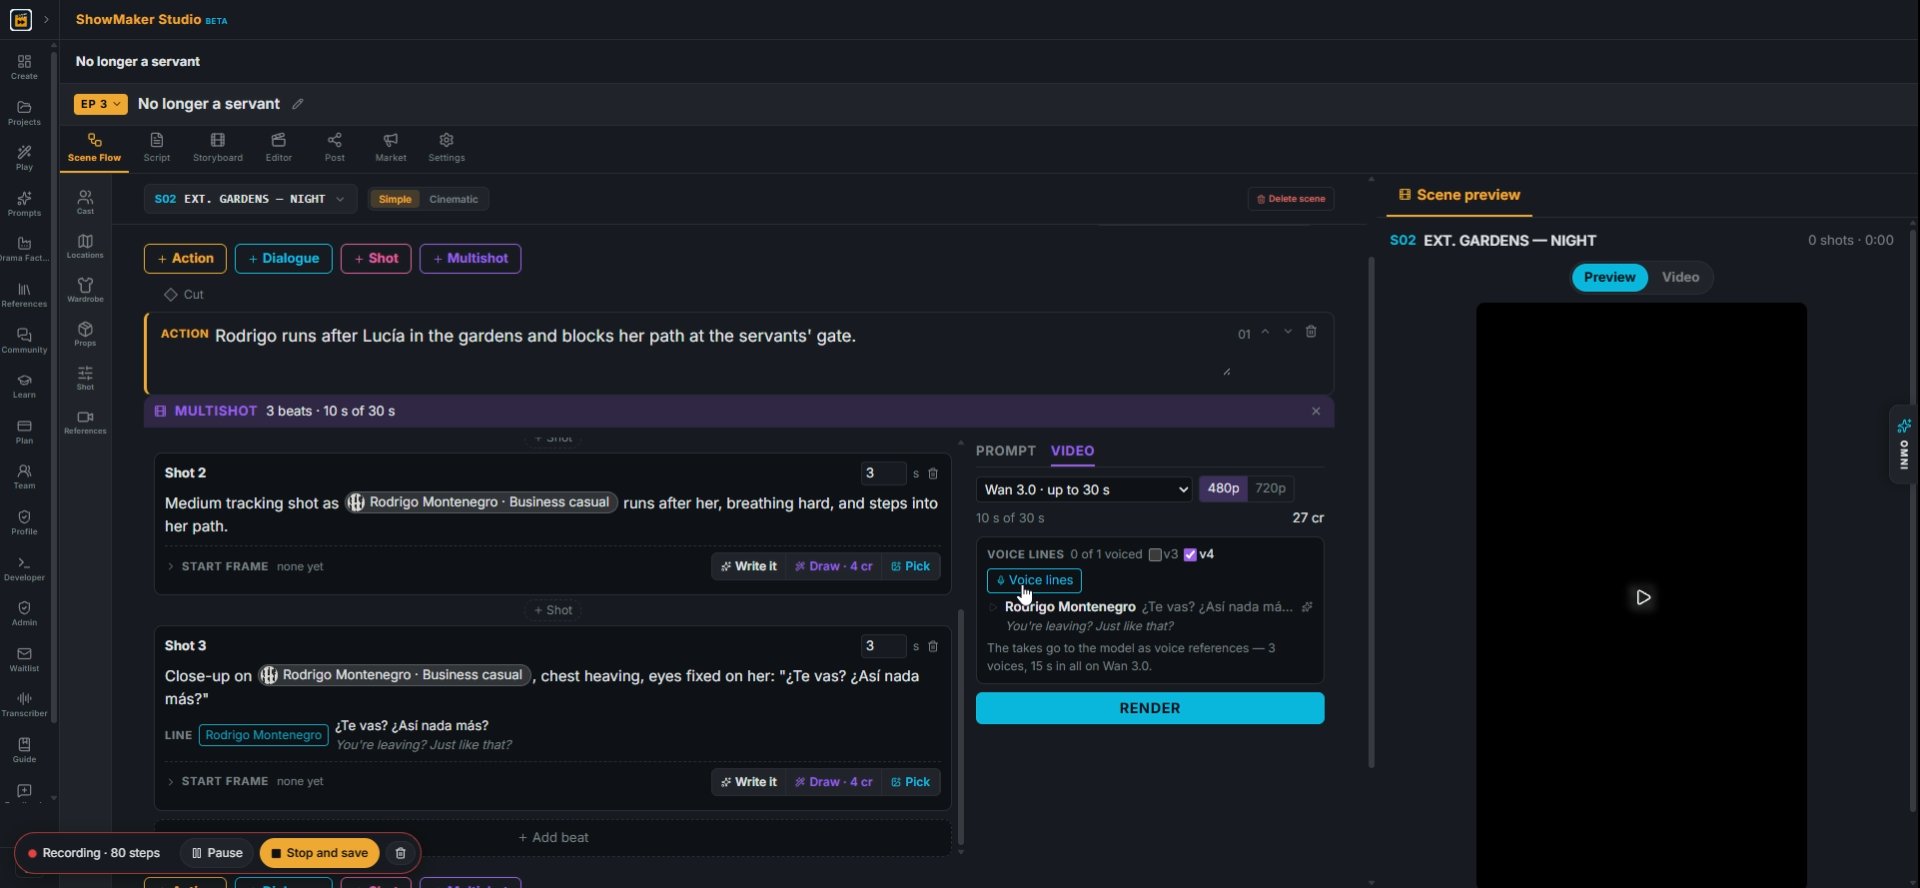Open the Prompts sidebar item
The height and width of the screenshot is (888, 1920).
pos(24,204)
